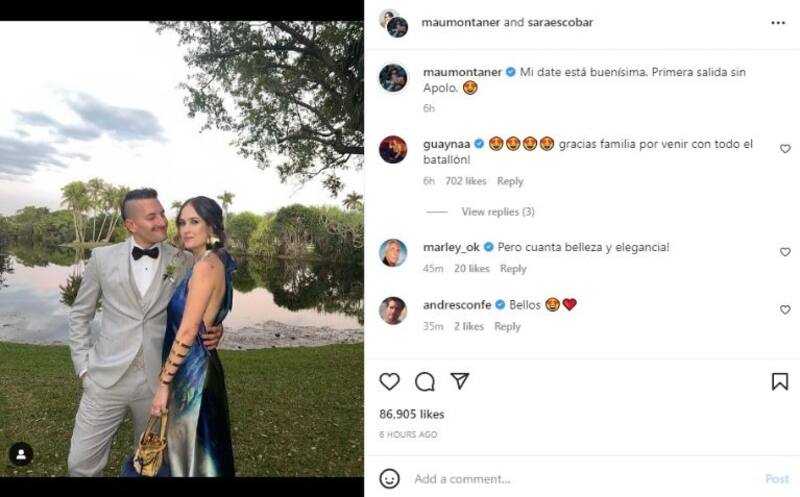Screen dimensions: 800x497
Task: Open guaynaa's profile picture
Action: click(x=393, y=149)
